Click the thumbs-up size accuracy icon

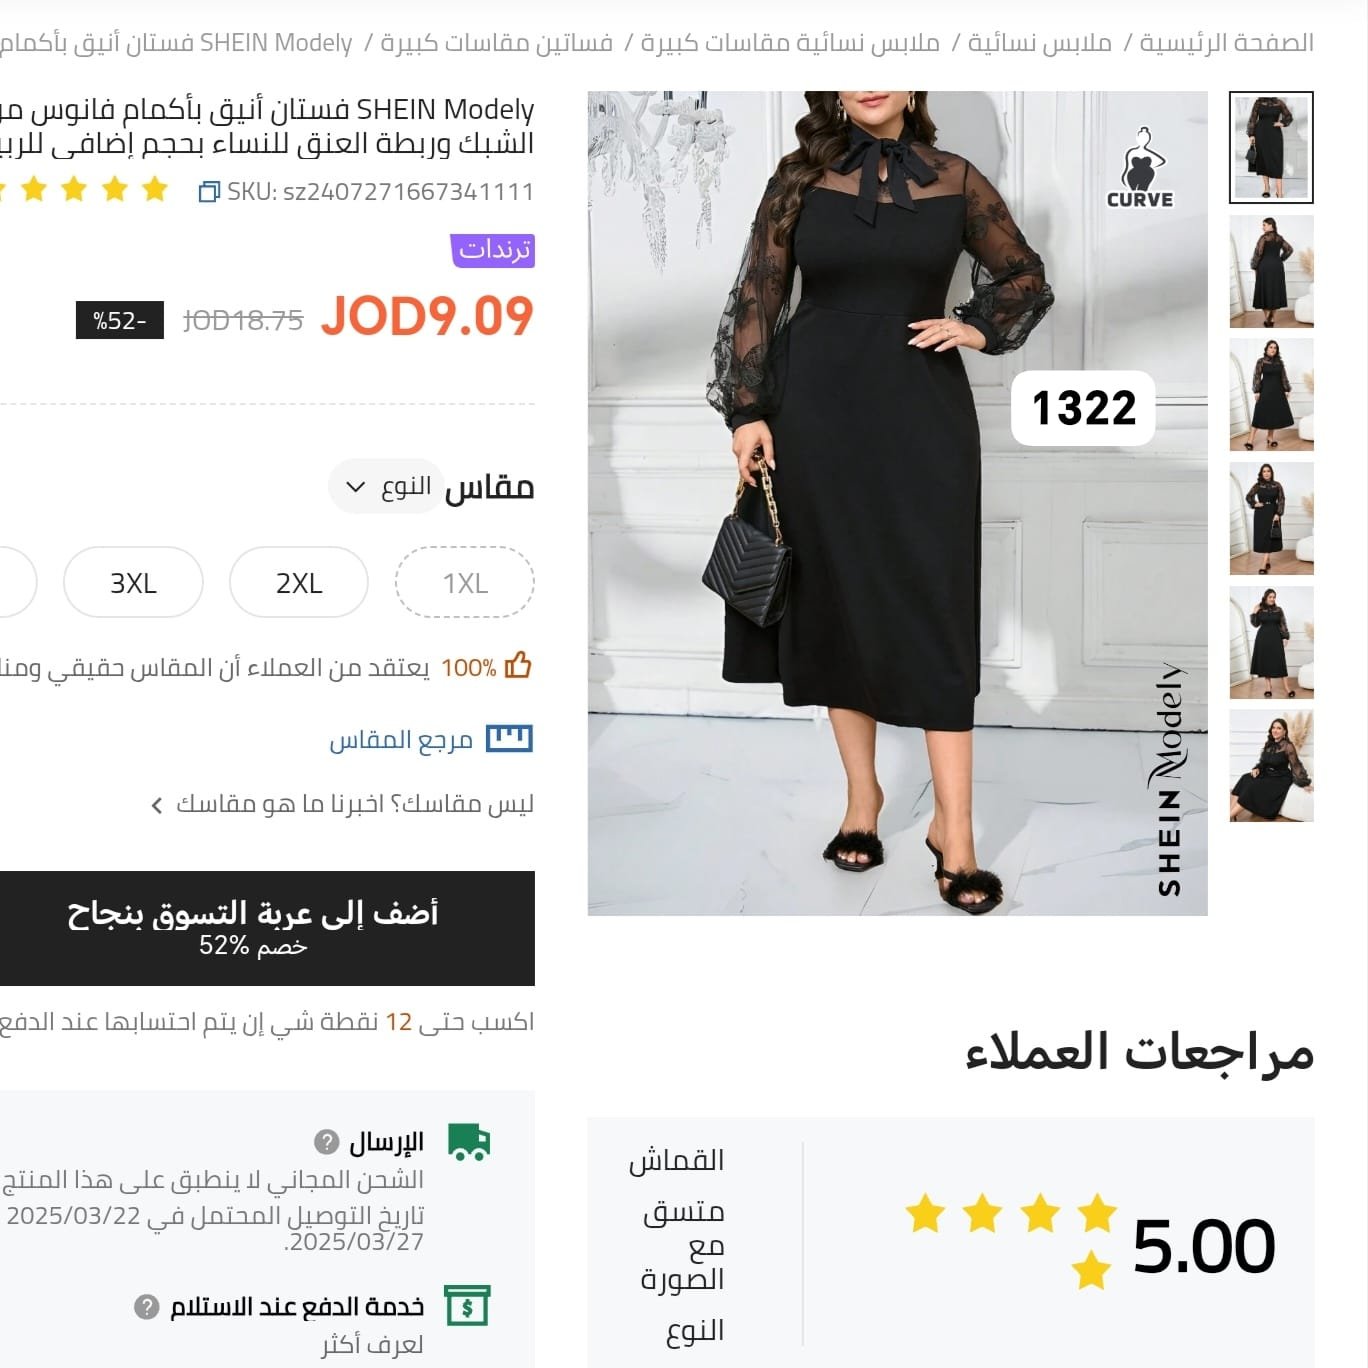518,666
